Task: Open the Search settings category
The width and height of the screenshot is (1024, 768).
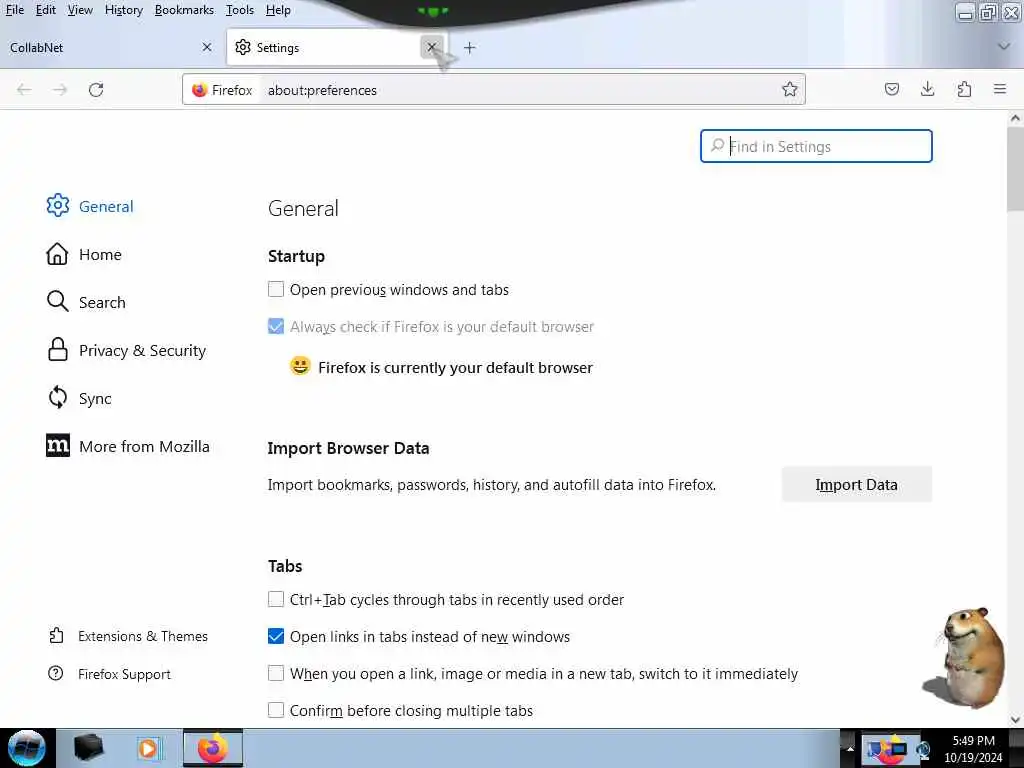Action: point(86,302)
